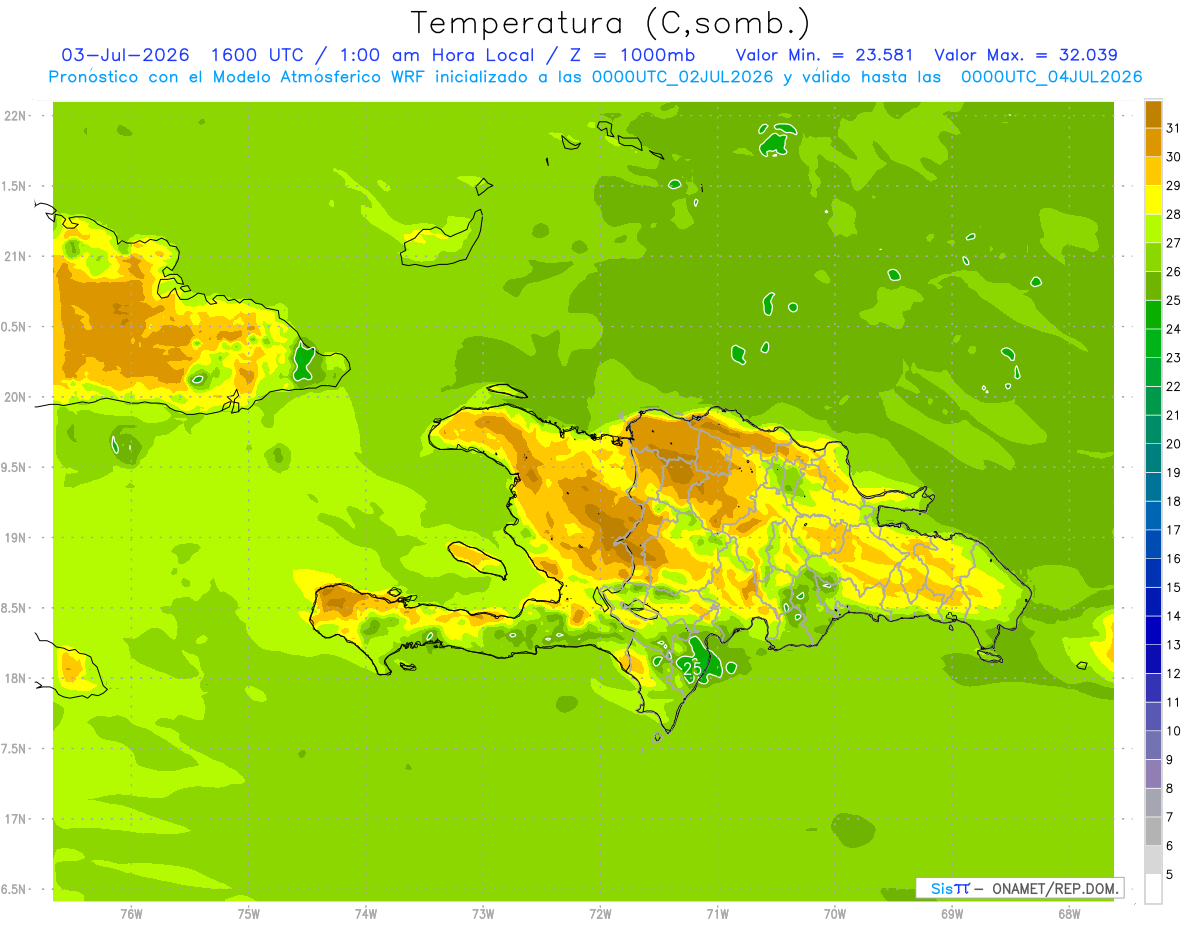Click the '70W' longitude label

click(835, 913)
